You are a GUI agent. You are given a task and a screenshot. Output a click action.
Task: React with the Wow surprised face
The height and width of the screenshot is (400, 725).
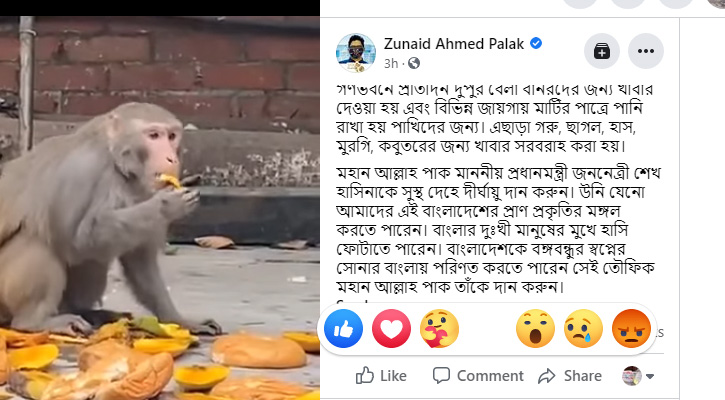click(x=535, y=329)
